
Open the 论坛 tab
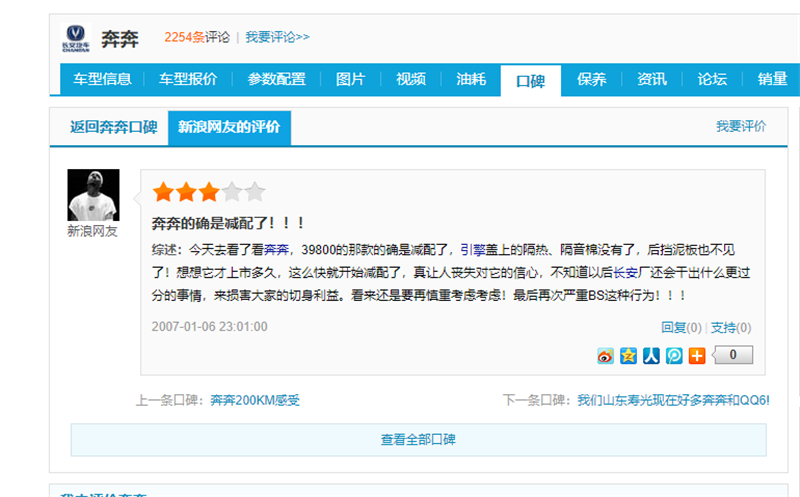pyautogui.click(x=712, y=79)
